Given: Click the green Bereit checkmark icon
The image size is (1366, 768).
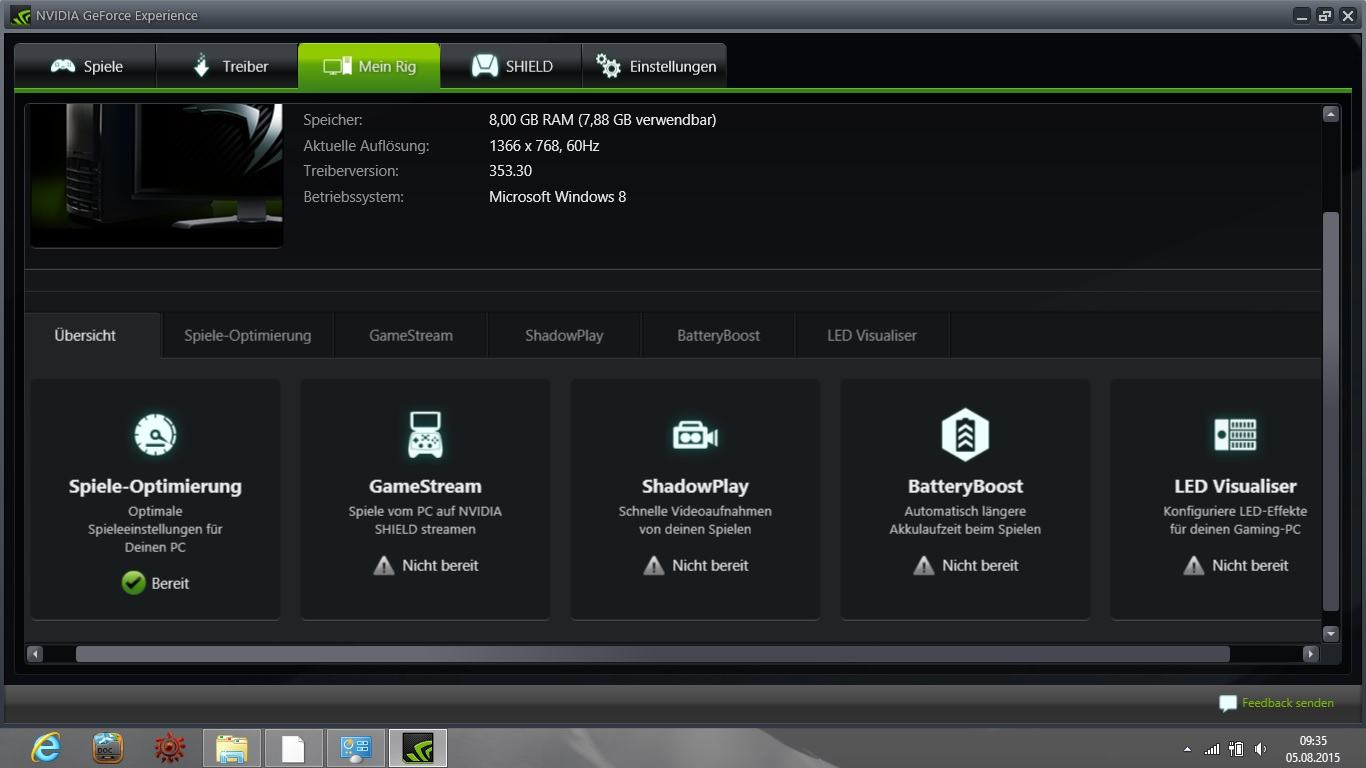Looking at the screenshot, I should coord(133,583).
